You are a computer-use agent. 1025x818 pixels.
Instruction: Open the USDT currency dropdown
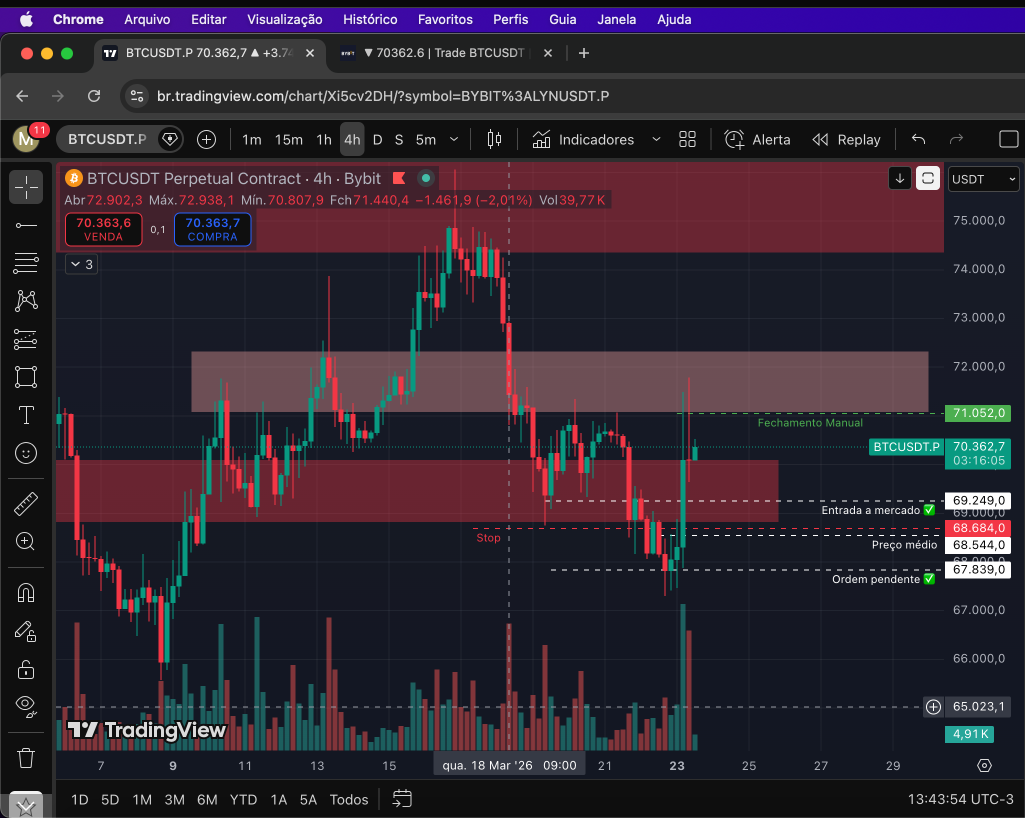coord(984,179)
